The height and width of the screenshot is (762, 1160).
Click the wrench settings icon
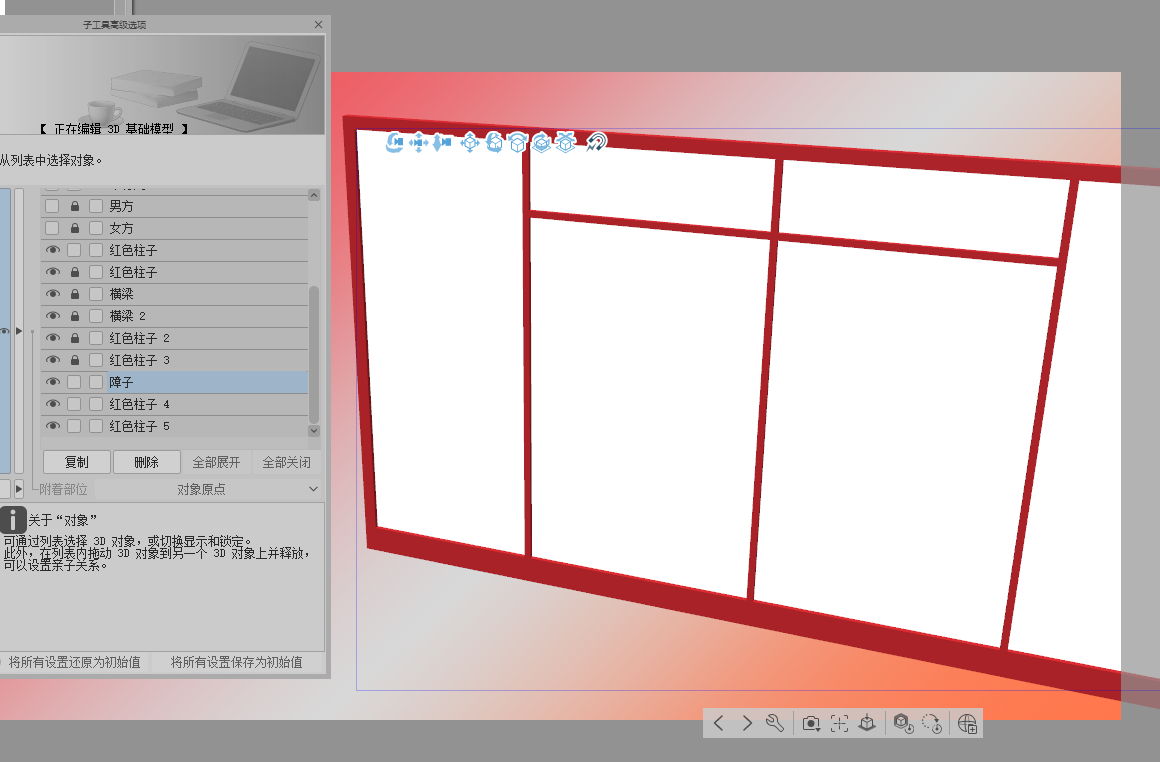click(774, 723)
